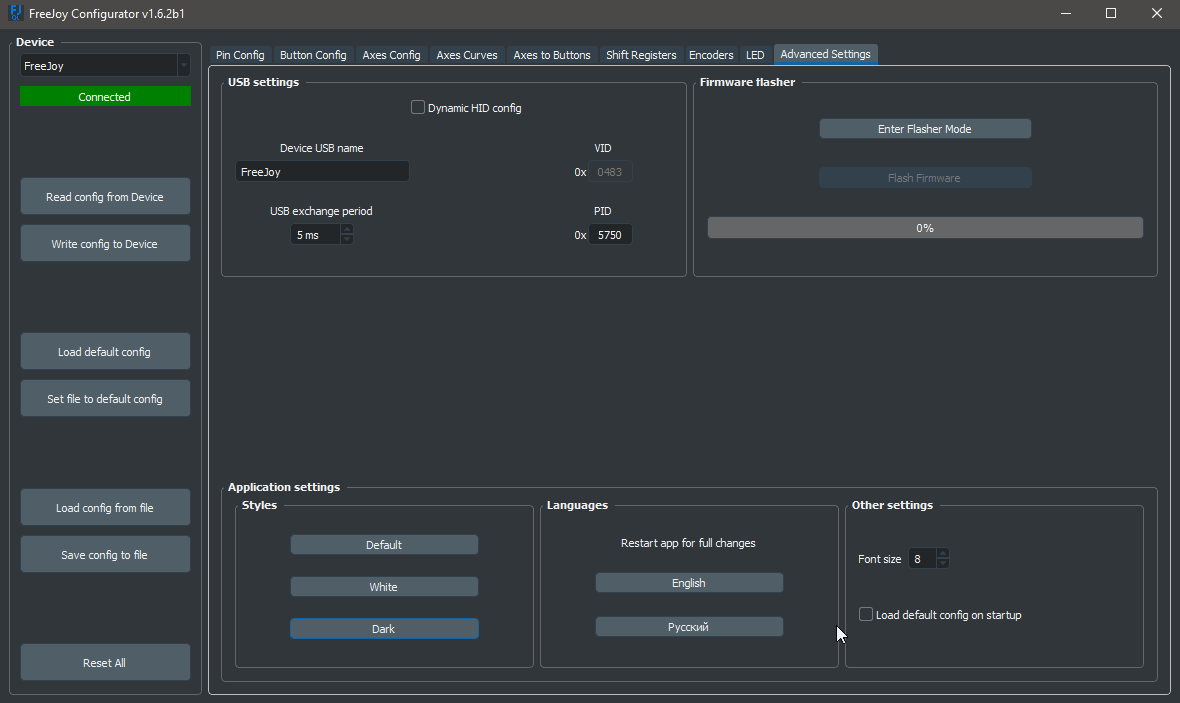Click Read config from Device button
This screenshot has height=703, width=1180.
pos(105,197)
